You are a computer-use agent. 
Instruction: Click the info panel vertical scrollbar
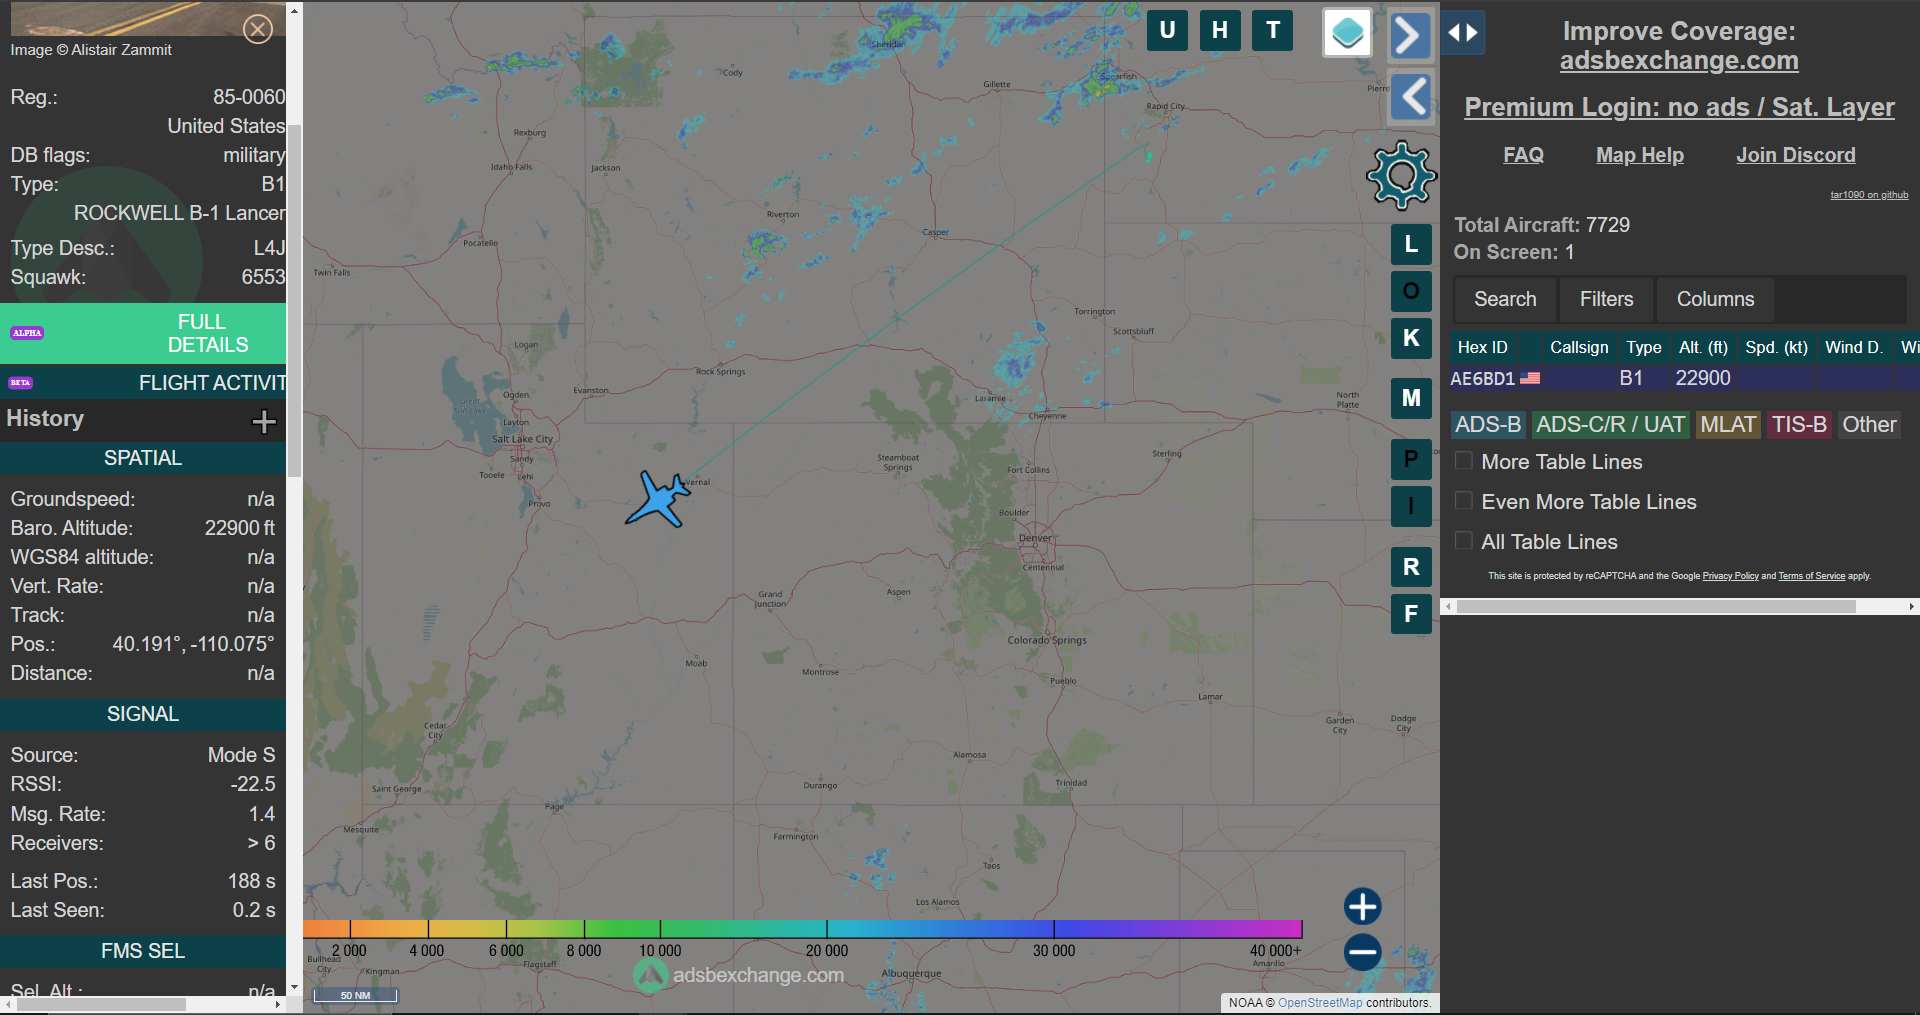pos(294,300)
